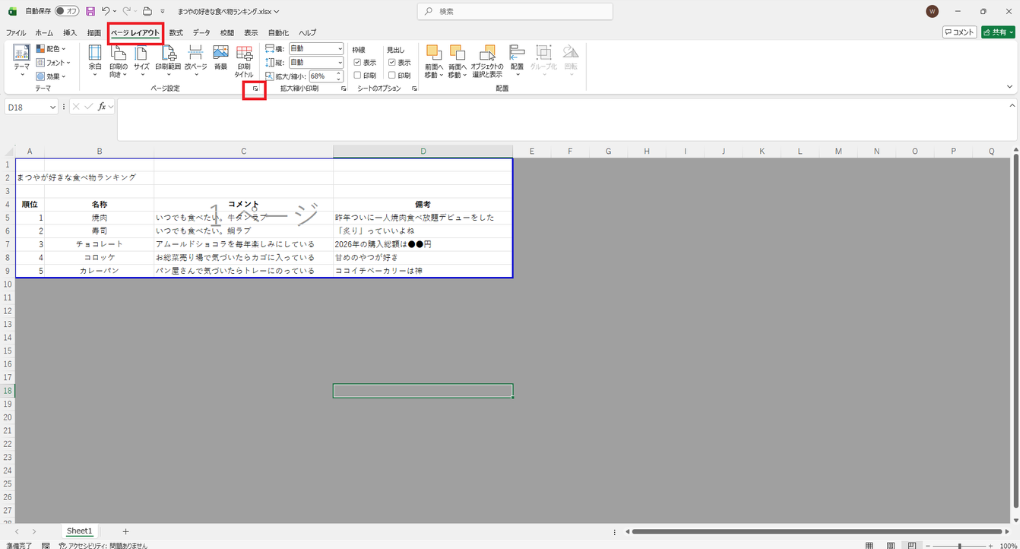Click the 印刷範囲 print area icon

pyautogui.click(x=168, y=59)
